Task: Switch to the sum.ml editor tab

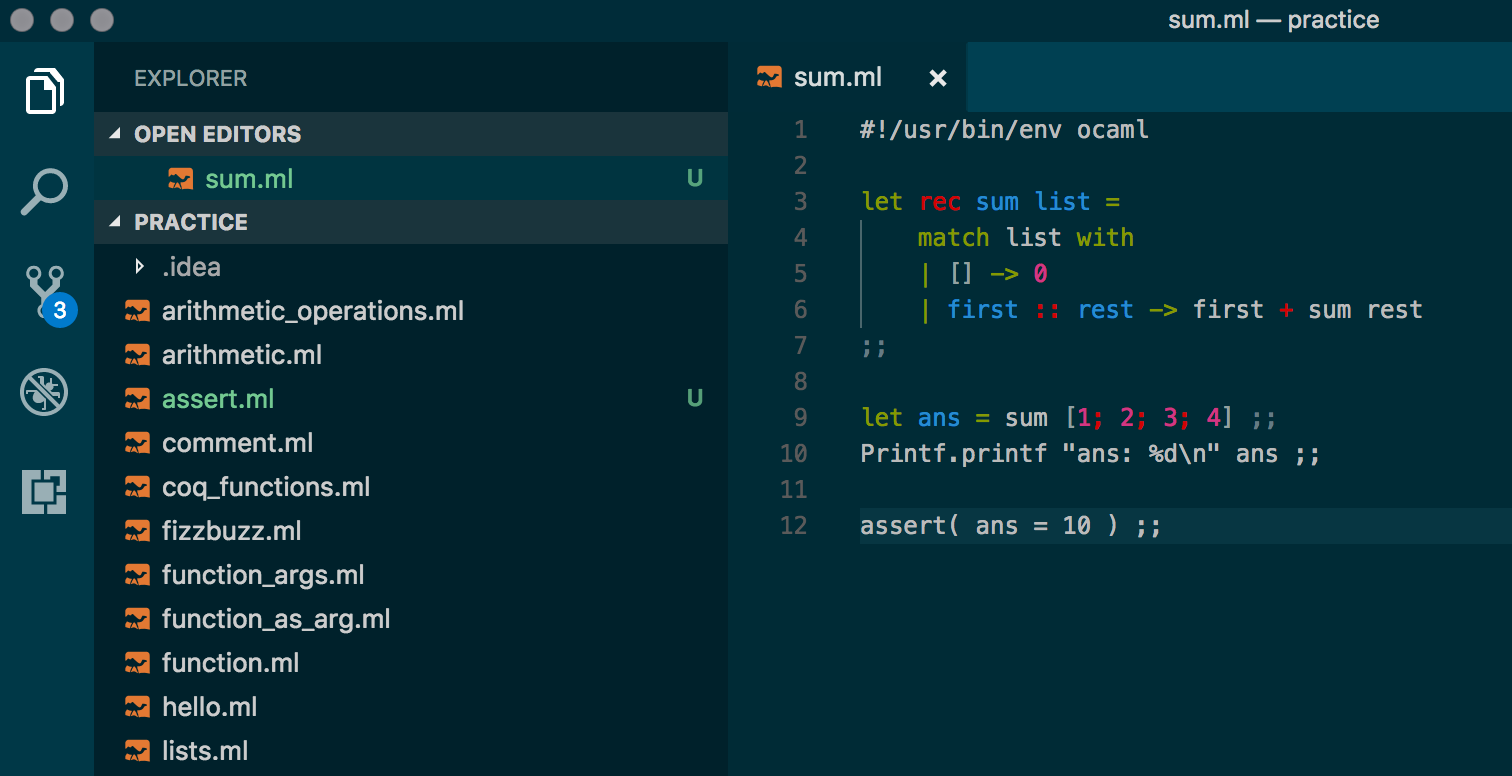Action: (837, 78)
